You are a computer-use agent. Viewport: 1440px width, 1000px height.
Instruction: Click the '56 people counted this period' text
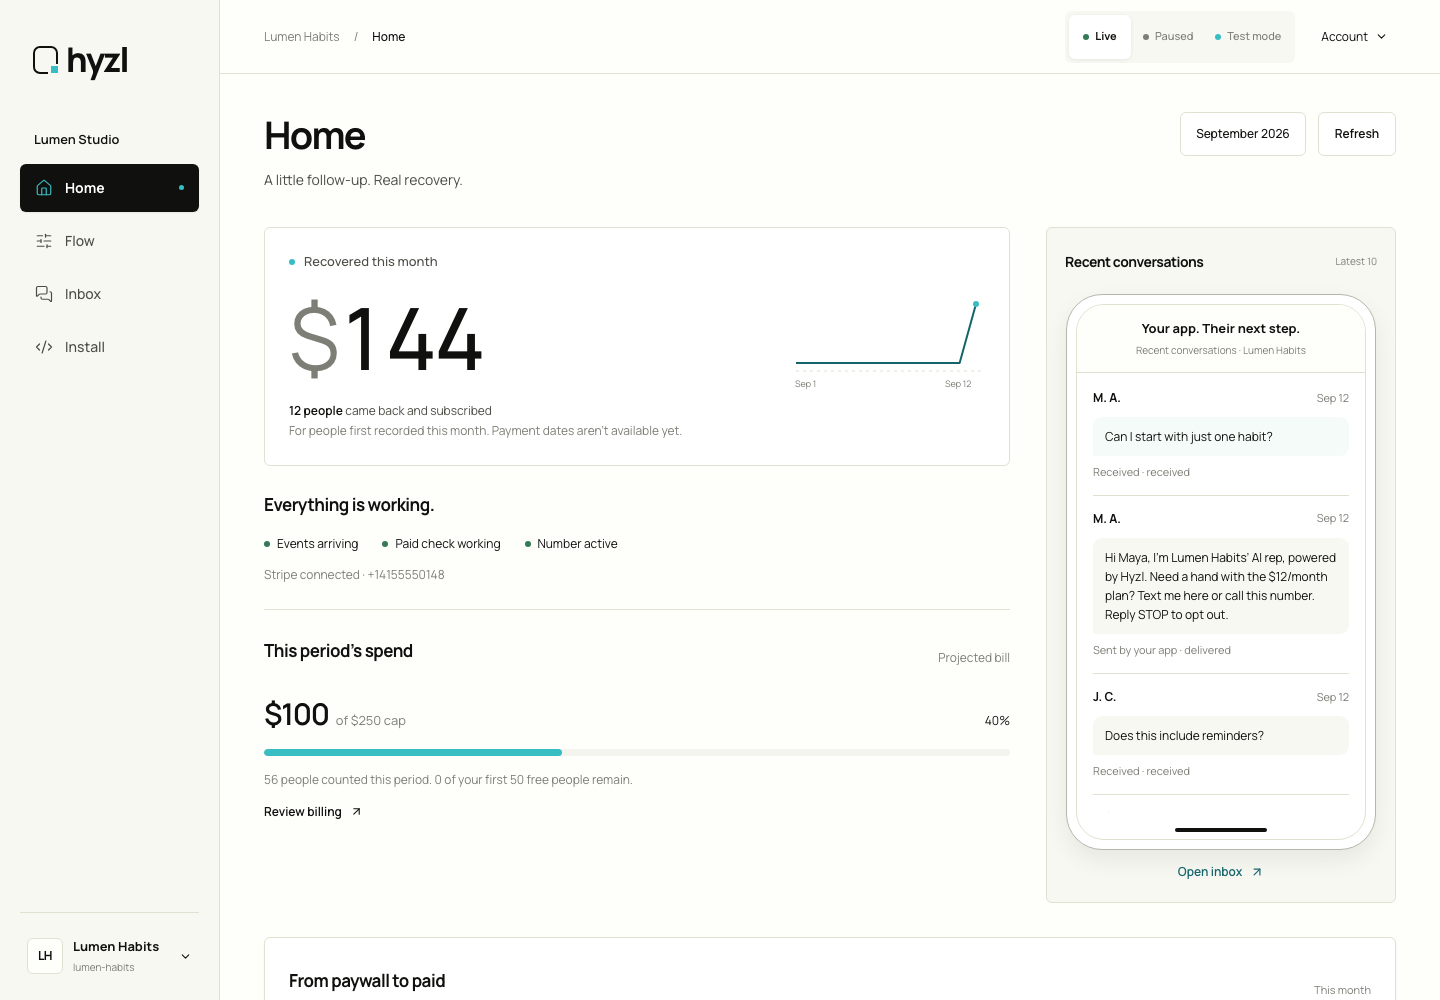pos(448,780)
